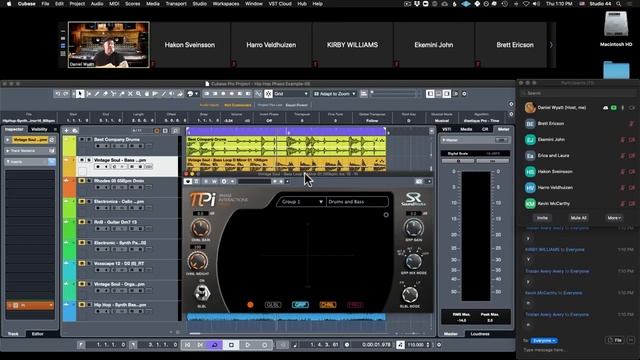The width and height of the screenshot is (640, 360).
Task: Open the VST Cloud menu
Action: click(280, 4)
